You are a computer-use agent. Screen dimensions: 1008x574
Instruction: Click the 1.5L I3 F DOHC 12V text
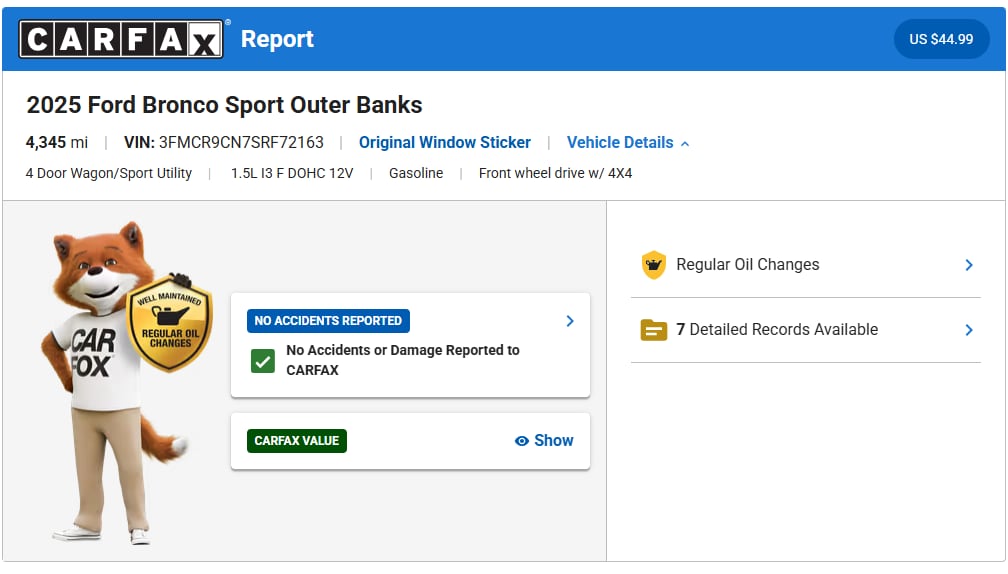pyautogui.click(x=292, y=173)
